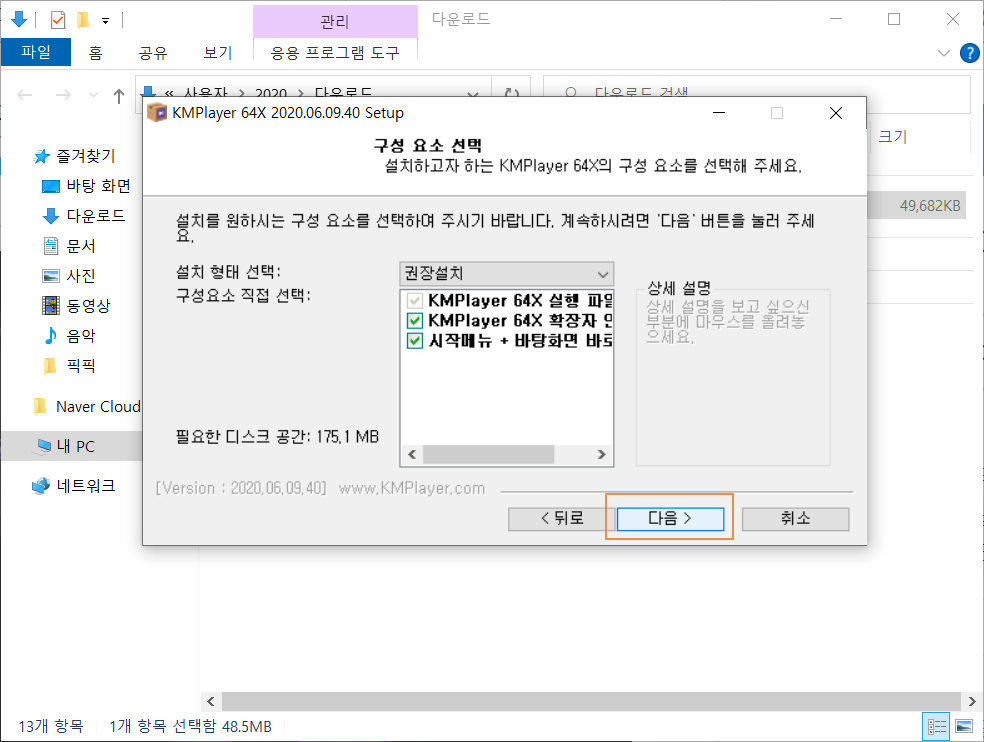Open 사진 in navigation pane
984x742 pixels.
[x=81, y=276]
